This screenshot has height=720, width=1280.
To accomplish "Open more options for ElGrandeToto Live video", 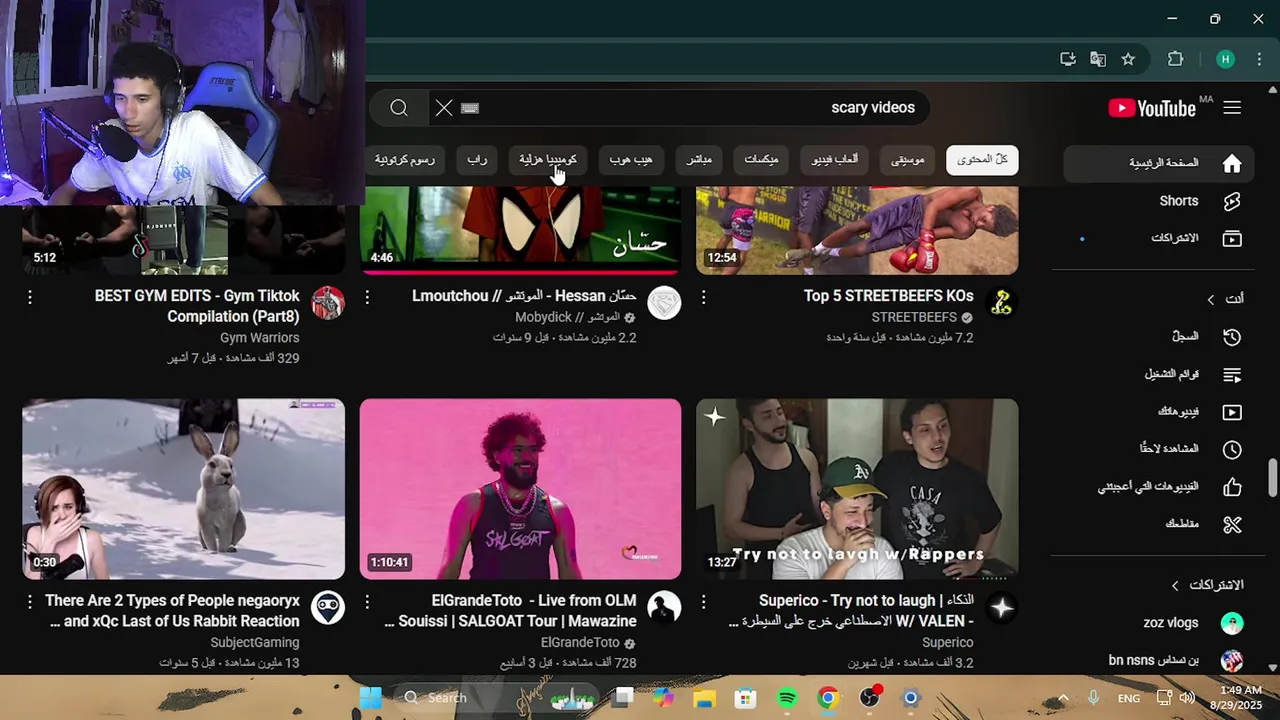I will click(x=367, y=602).
